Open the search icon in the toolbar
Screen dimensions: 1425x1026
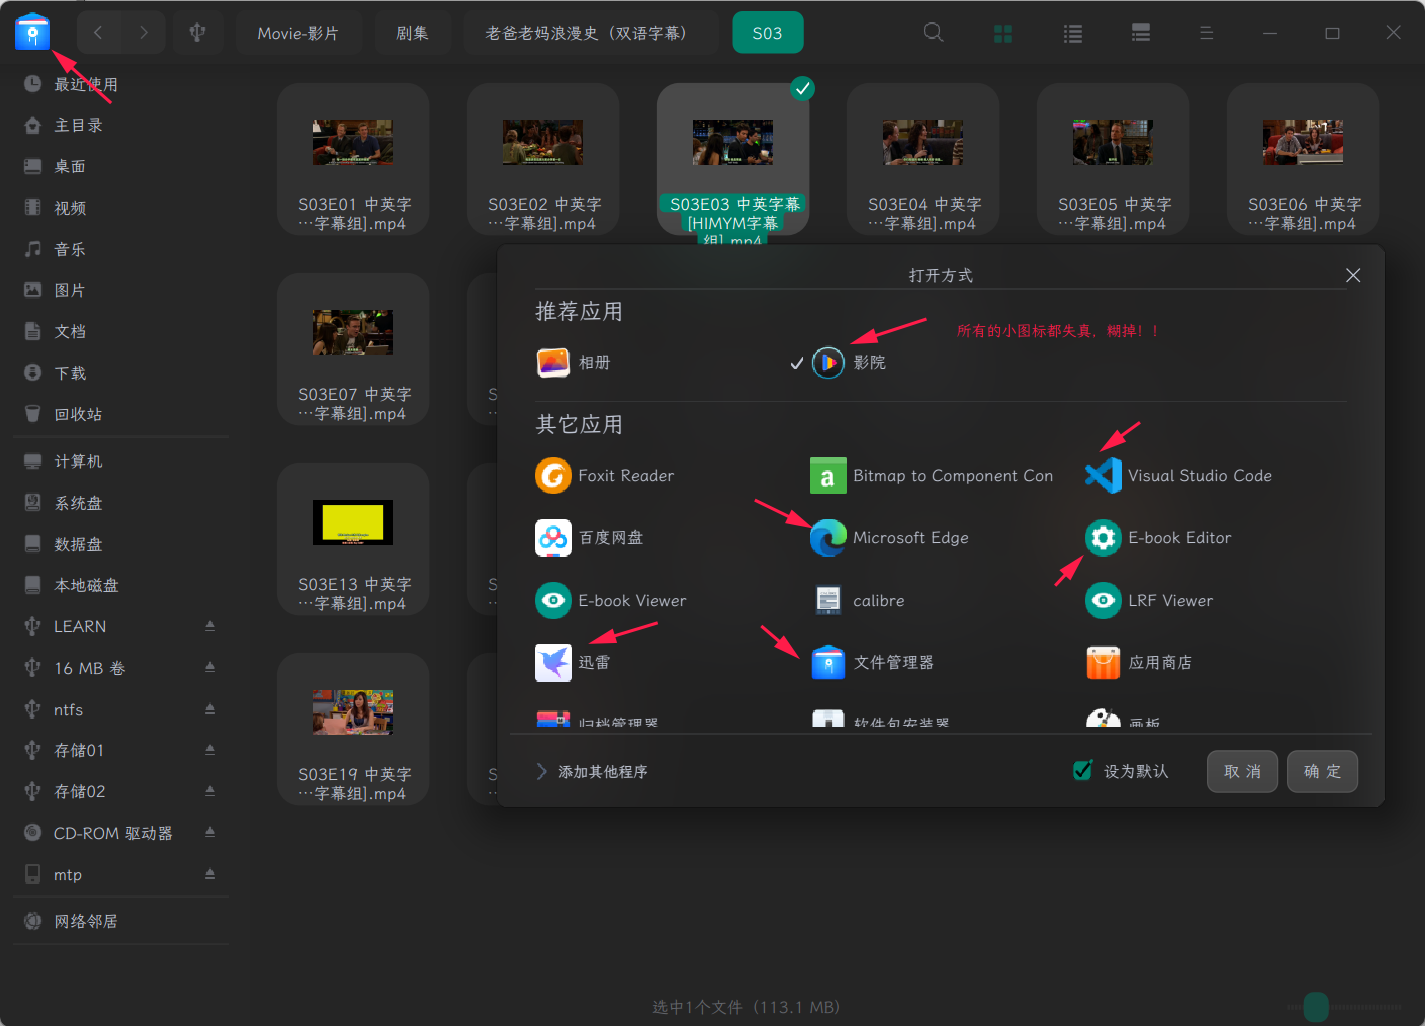point(933,32)
